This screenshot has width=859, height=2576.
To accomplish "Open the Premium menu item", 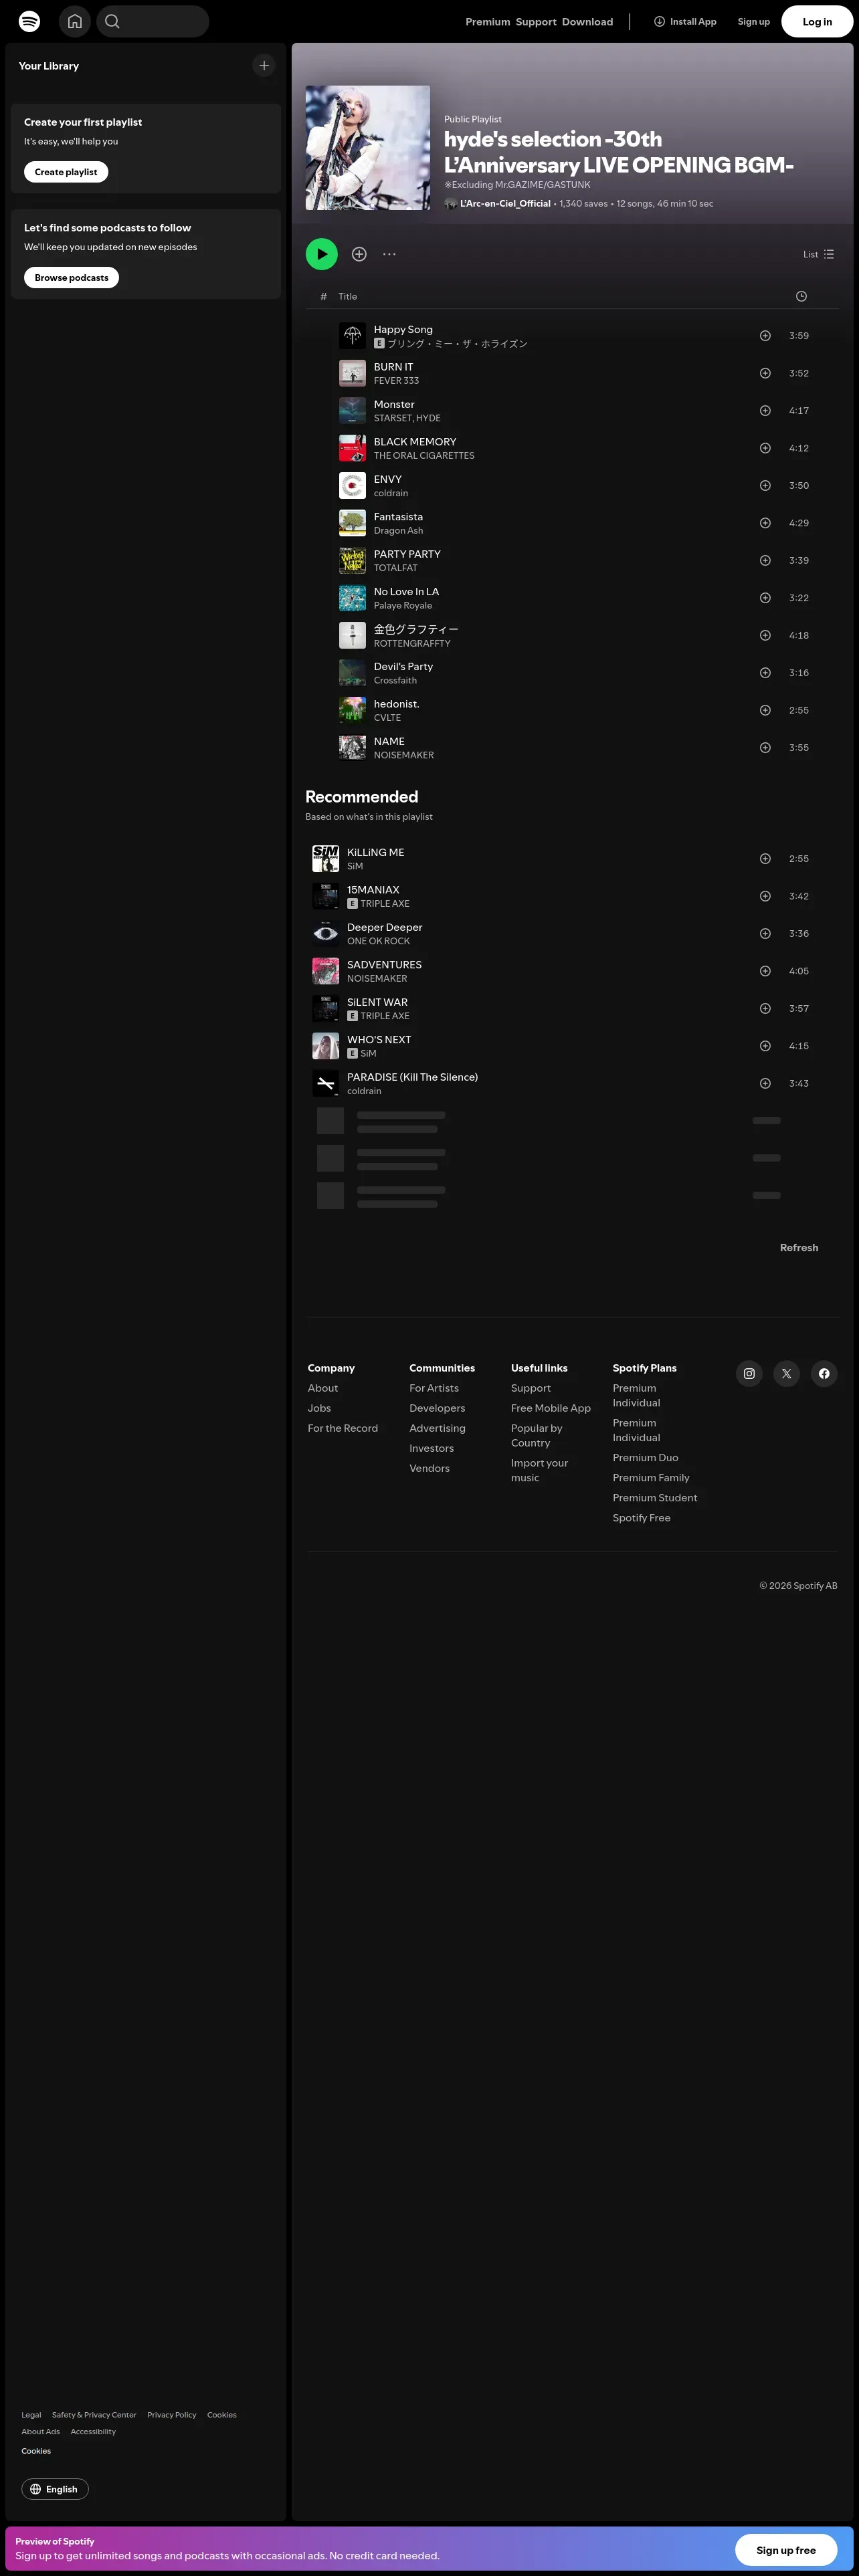I will tap(488, 22).
